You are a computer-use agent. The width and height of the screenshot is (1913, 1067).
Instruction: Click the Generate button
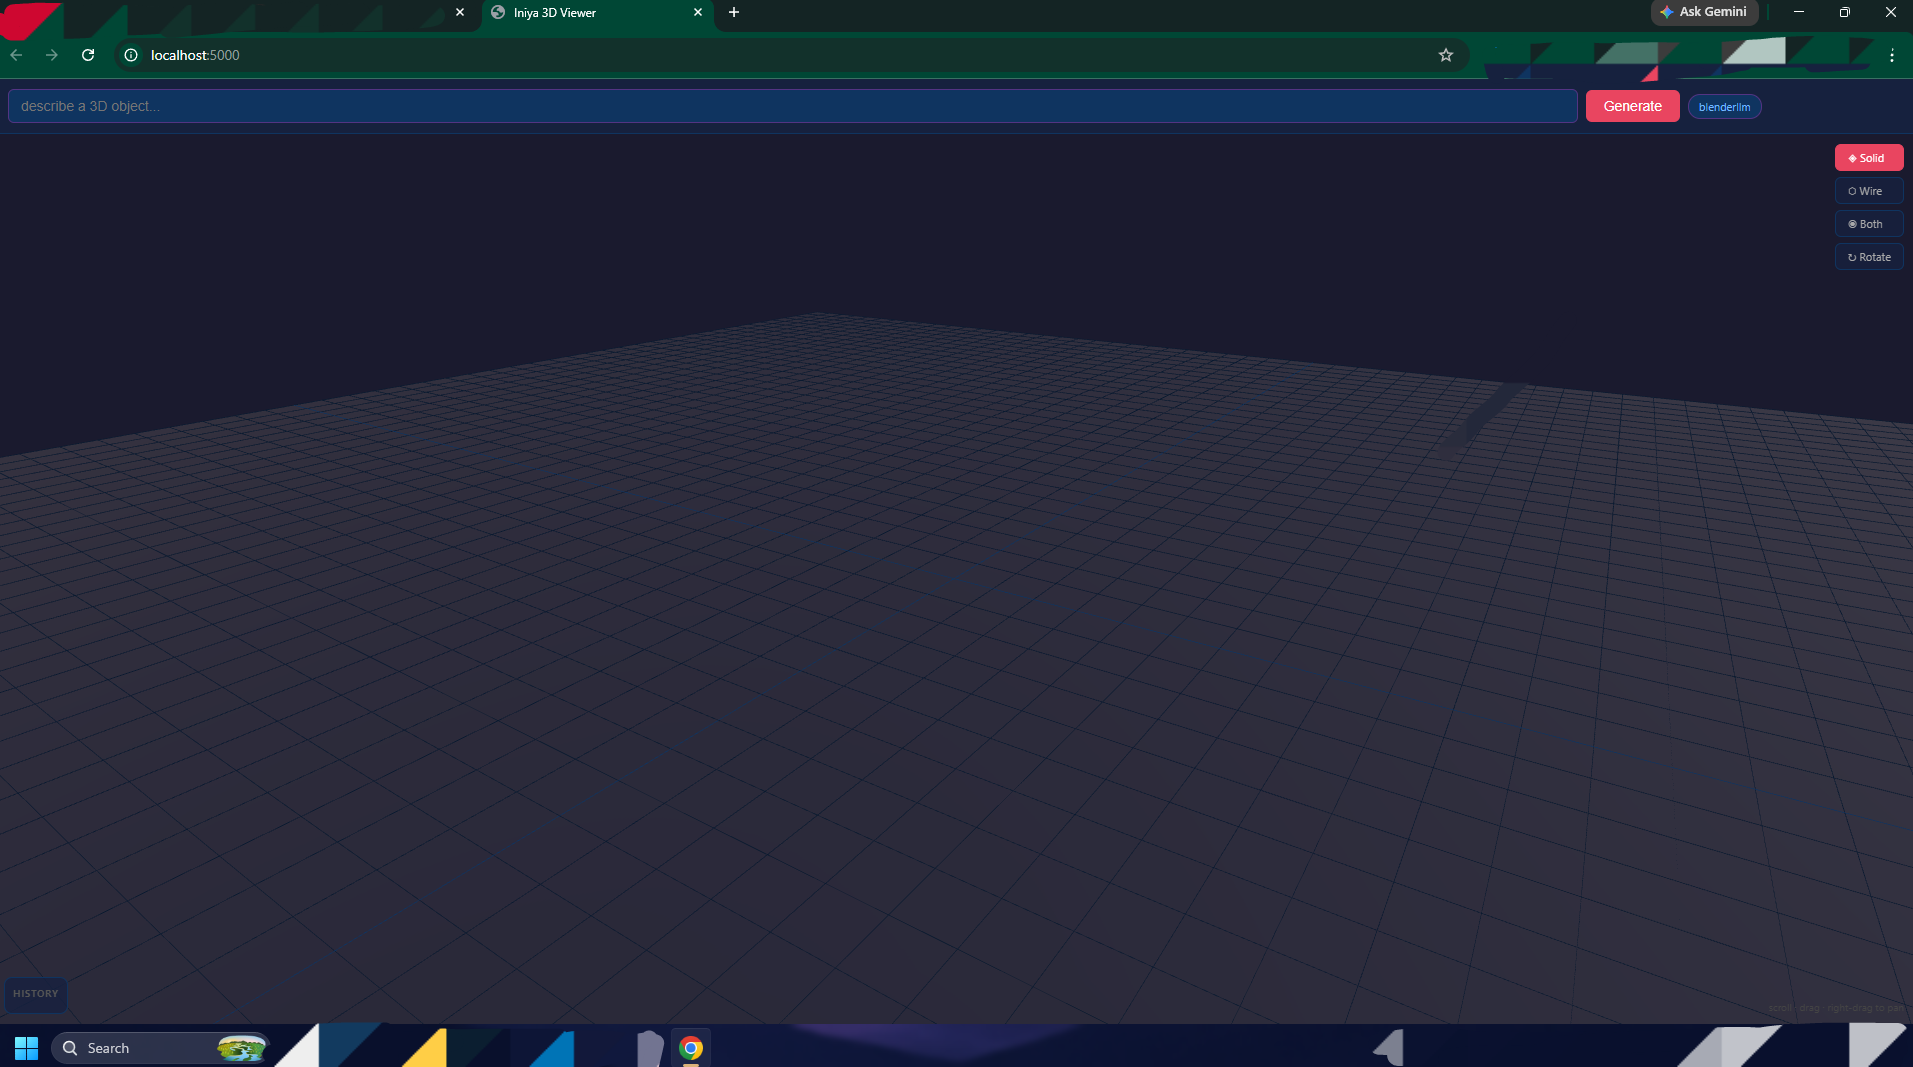click(1632, 106)
